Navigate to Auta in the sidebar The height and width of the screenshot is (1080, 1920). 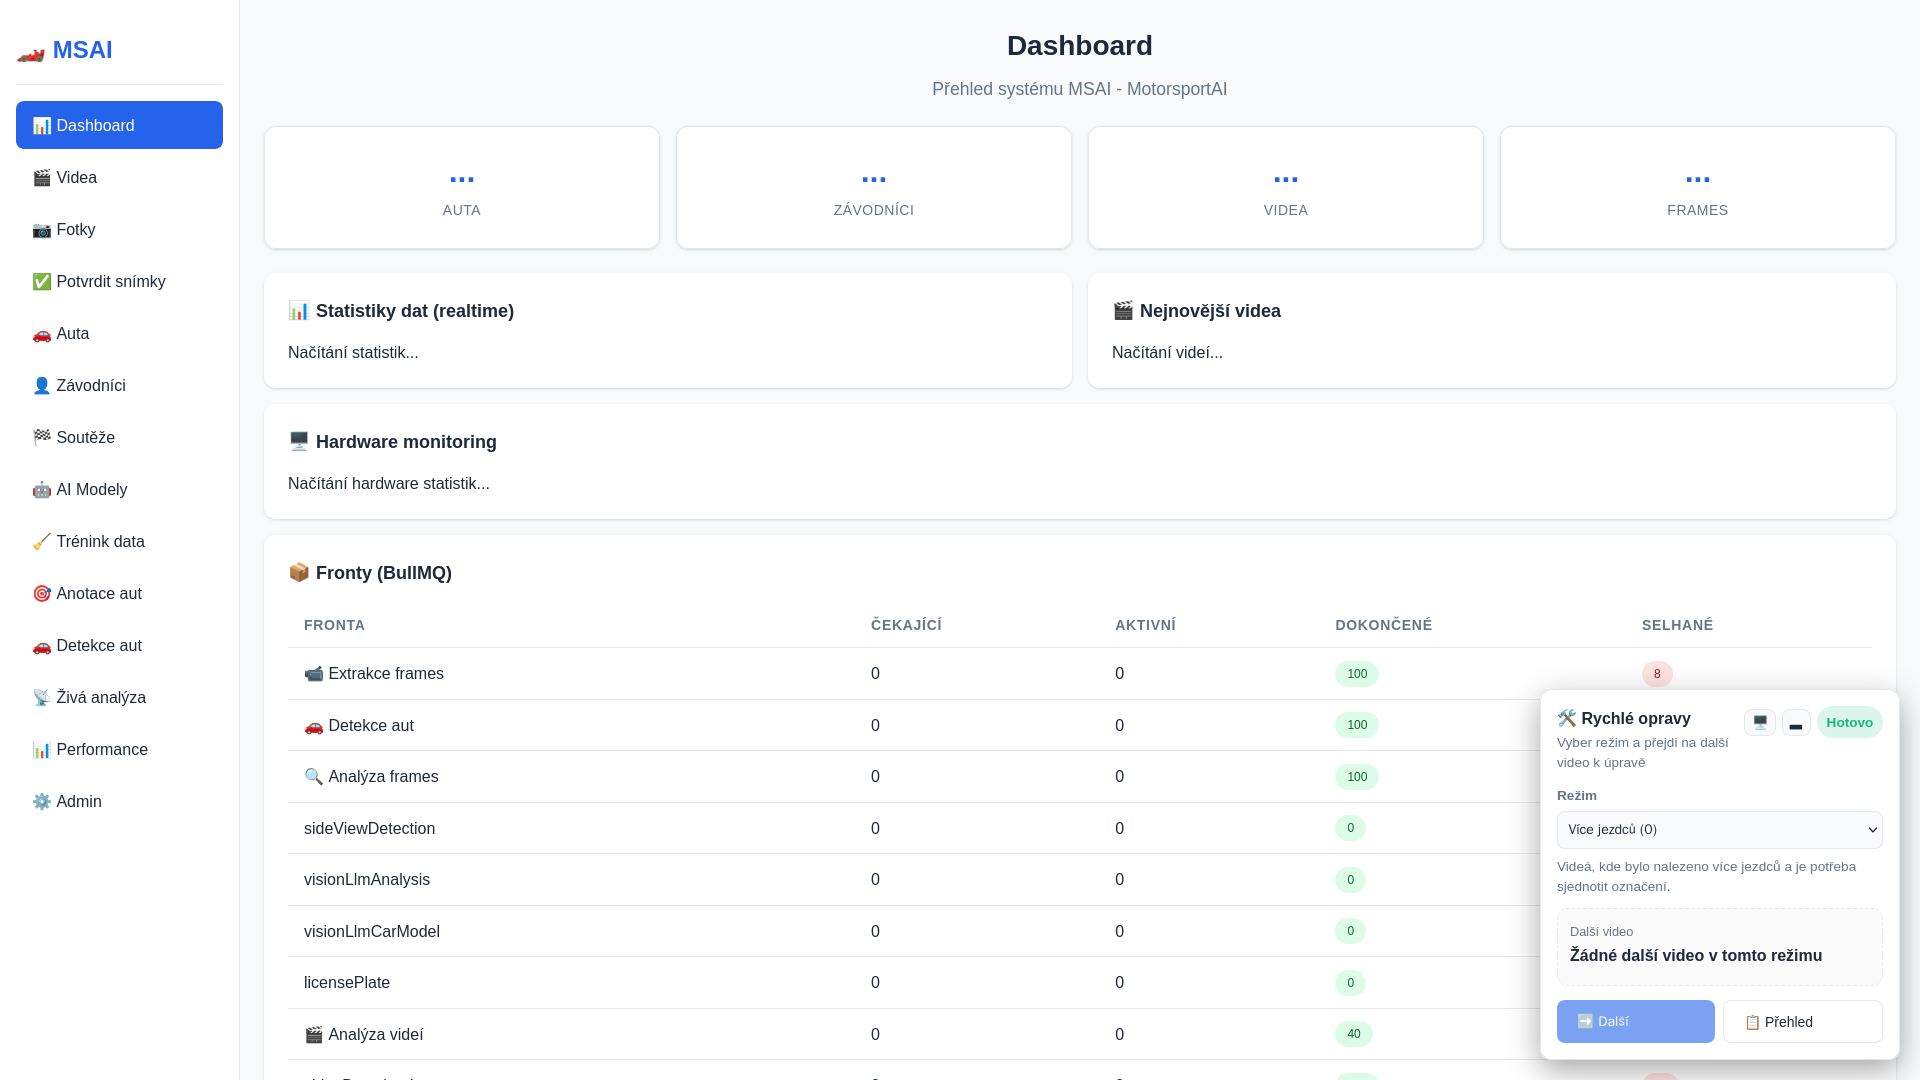pos(119,333)
